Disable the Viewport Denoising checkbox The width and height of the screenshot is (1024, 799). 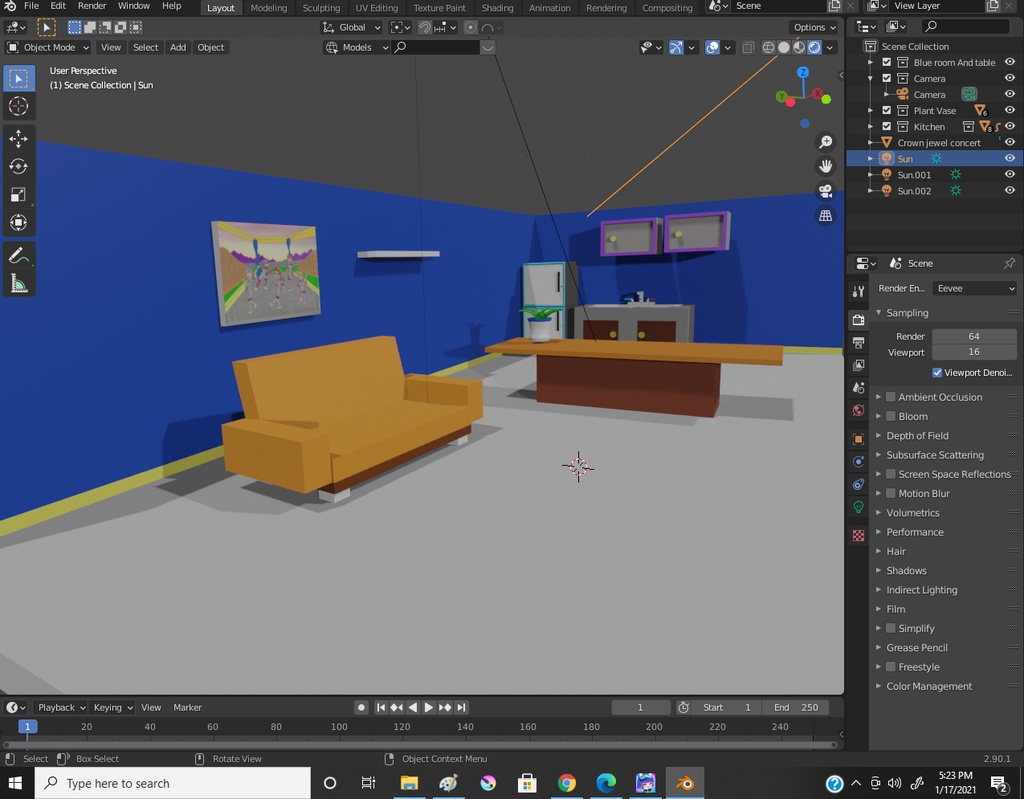pyautogui.click(x=937, y=372)
